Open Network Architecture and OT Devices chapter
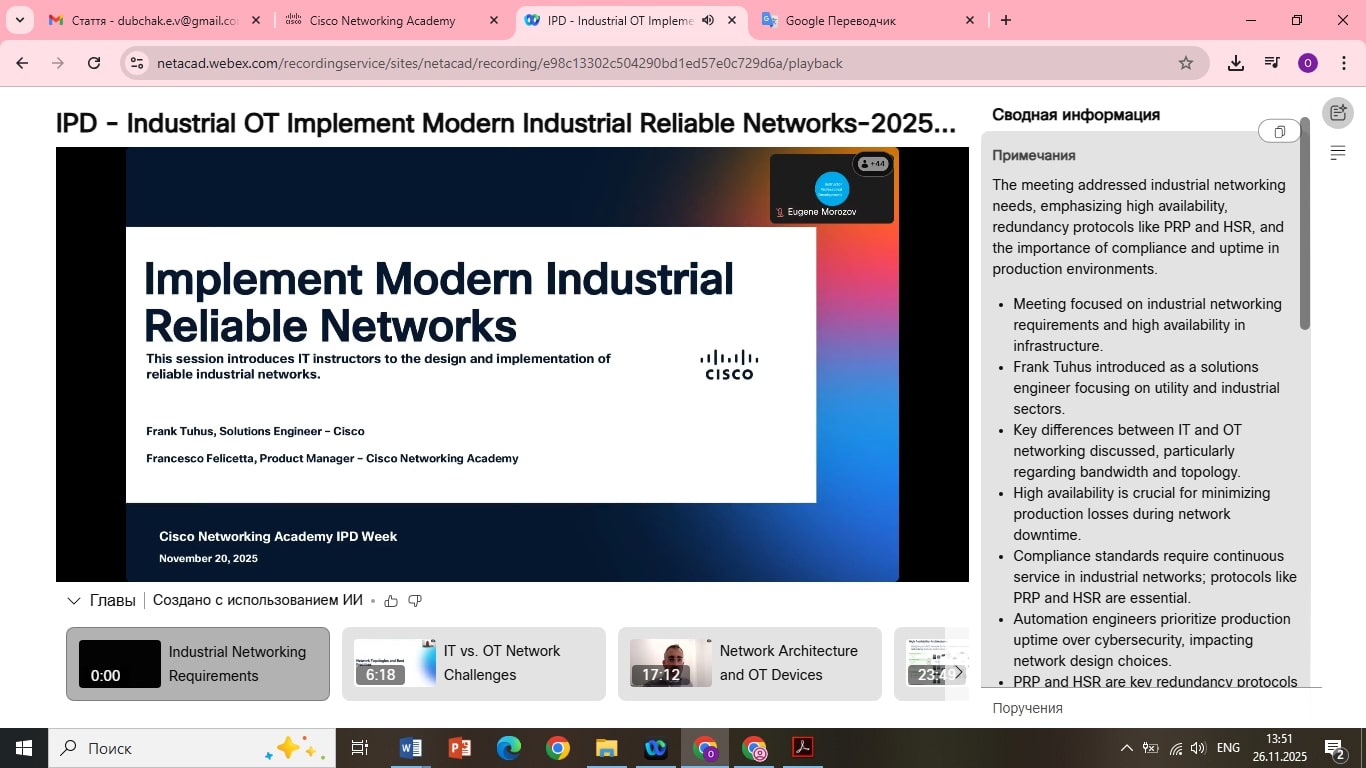This screenshot has height=768, width=1366. point(749,663)
